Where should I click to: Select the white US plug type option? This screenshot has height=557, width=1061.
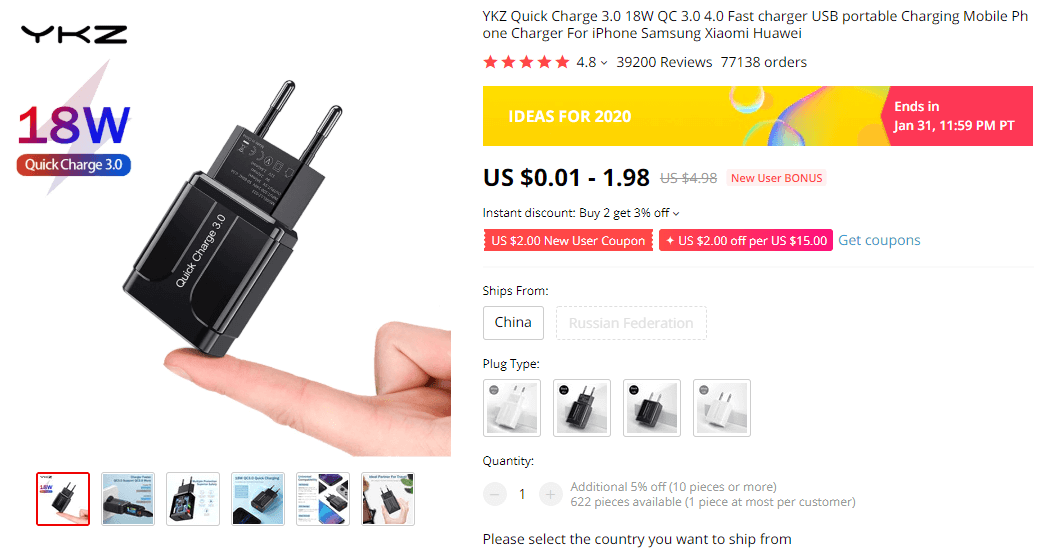tap(722, 408)
